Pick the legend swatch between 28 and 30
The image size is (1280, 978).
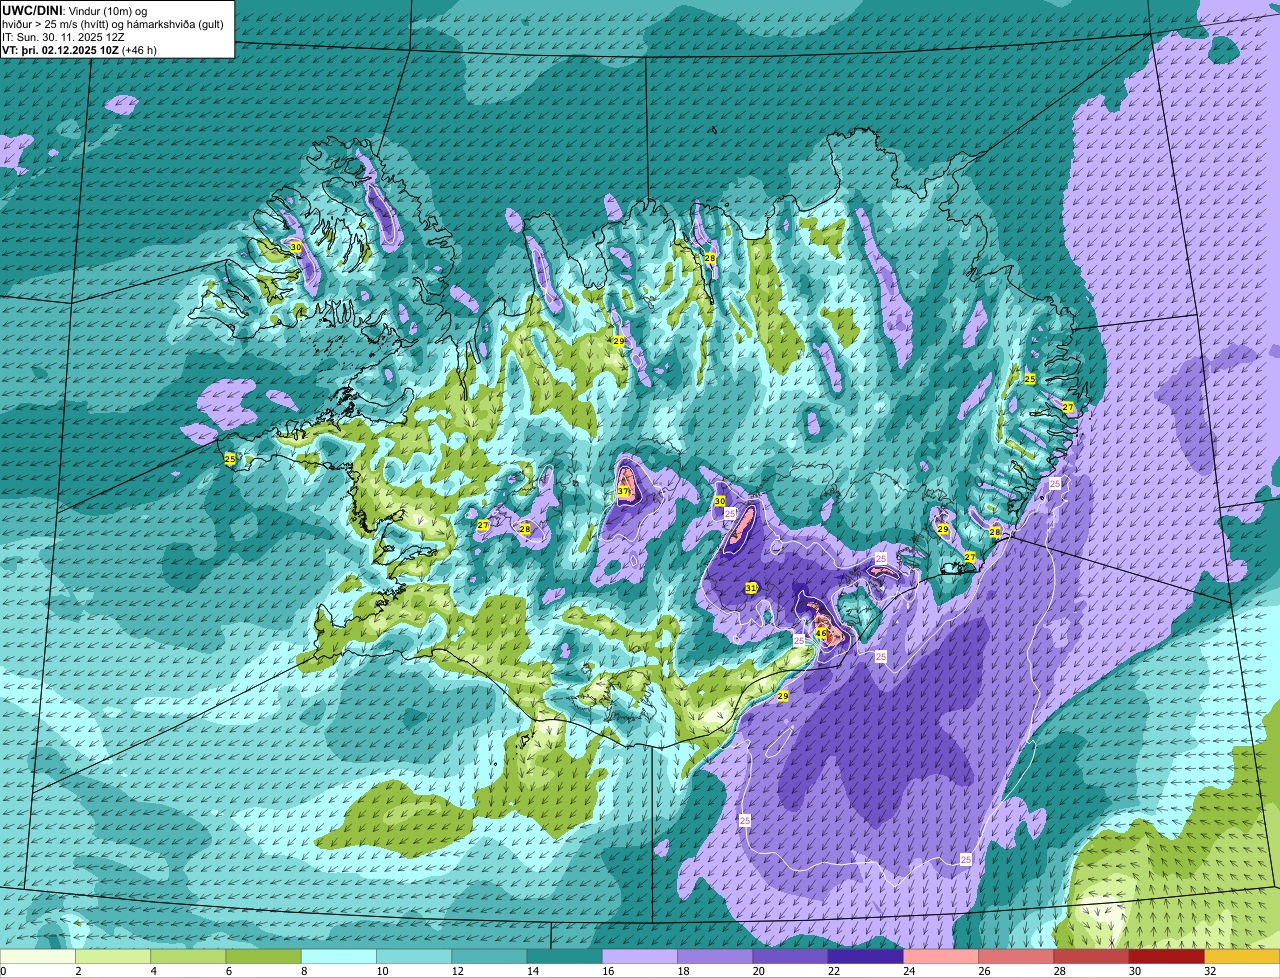point(1091,956)
